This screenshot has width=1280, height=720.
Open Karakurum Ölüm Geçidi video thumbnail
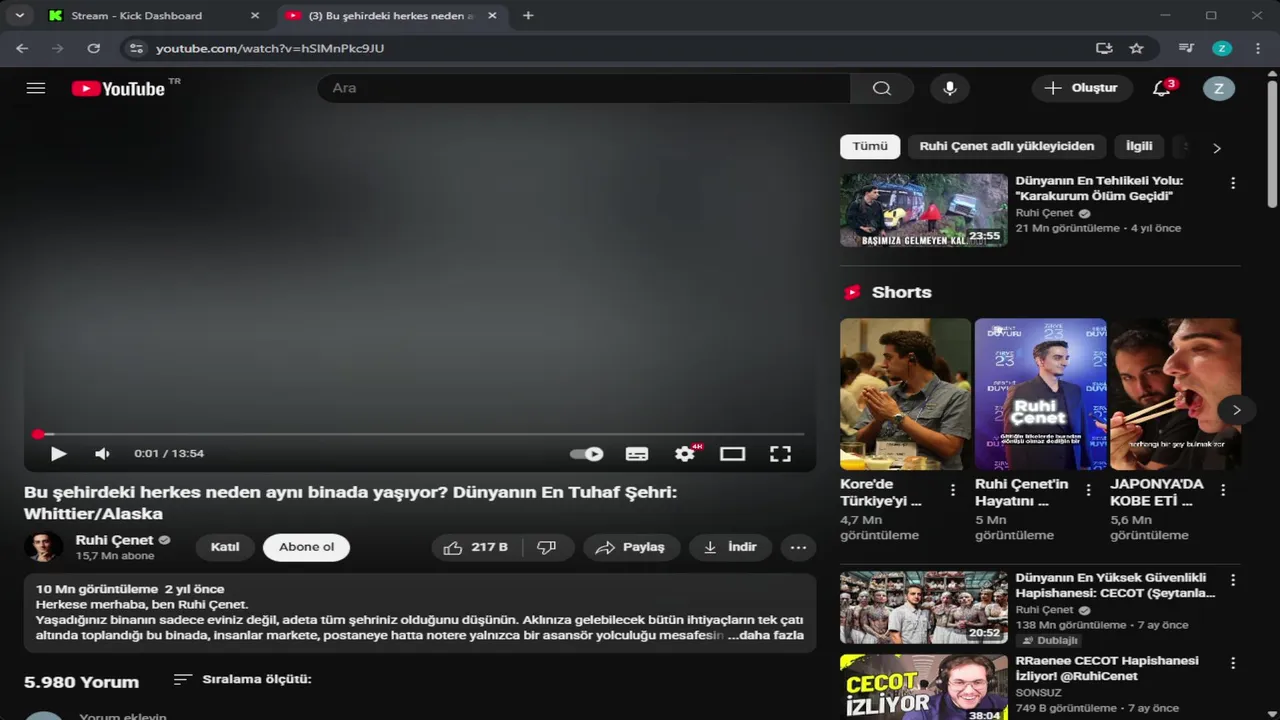[x=924, y=210]
